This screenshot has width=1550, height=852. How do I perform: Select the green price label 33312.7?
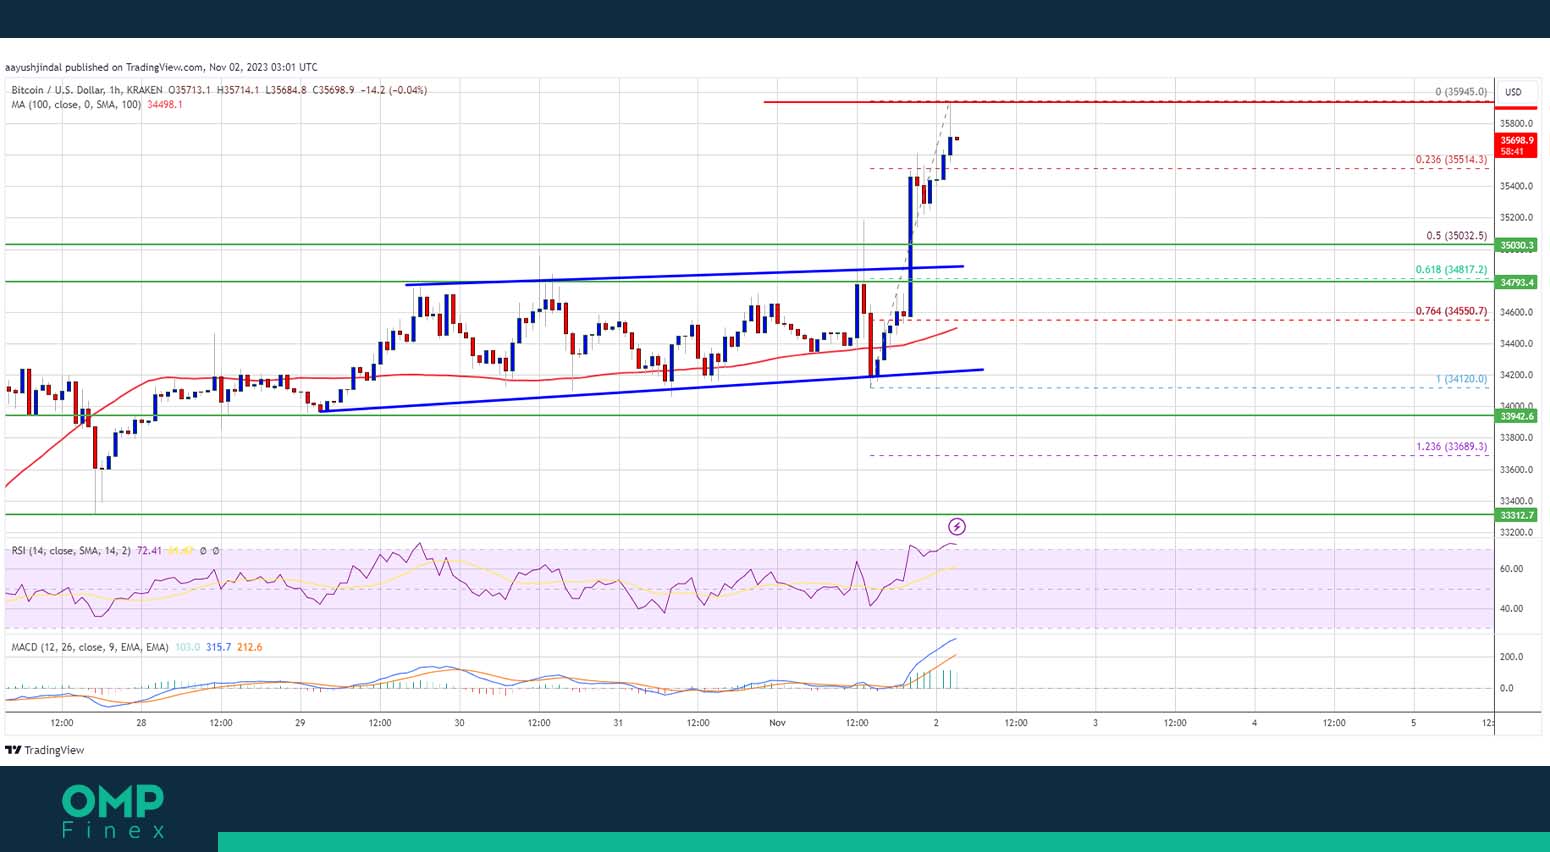pyautogui.click(x=1517, y=515)
